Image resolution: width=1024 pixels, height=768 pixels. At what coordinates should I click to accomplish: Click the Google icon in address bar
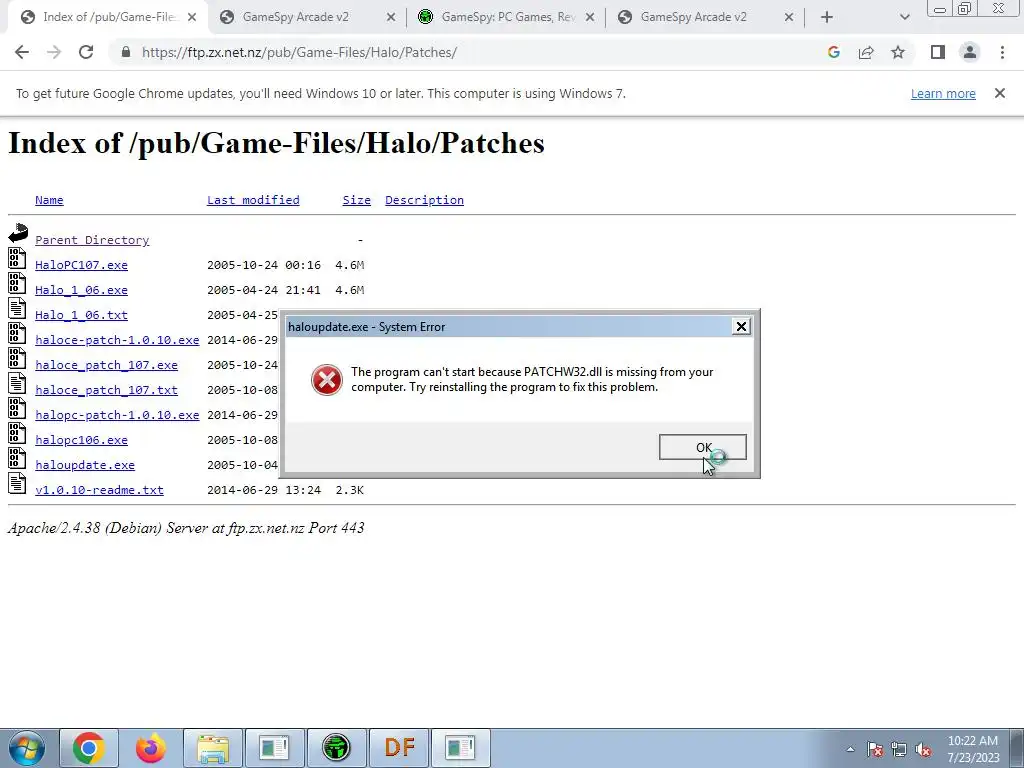click(x=833, y=52)
